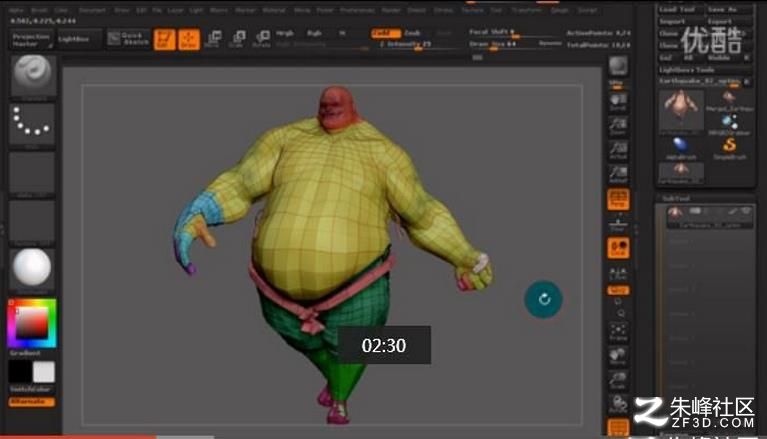The image size is (767, 439).
Task: Open the Material menu
Action: [274, 10]
